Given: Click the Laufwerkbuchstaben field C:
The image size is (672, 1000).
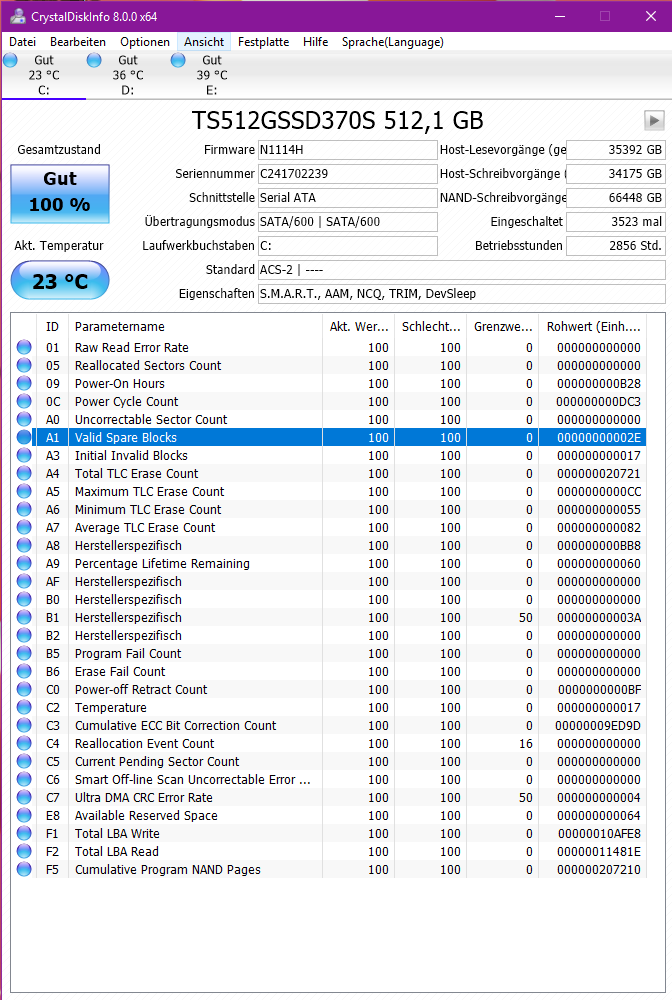Looking at the screenshot, I should tap(347, 246).
